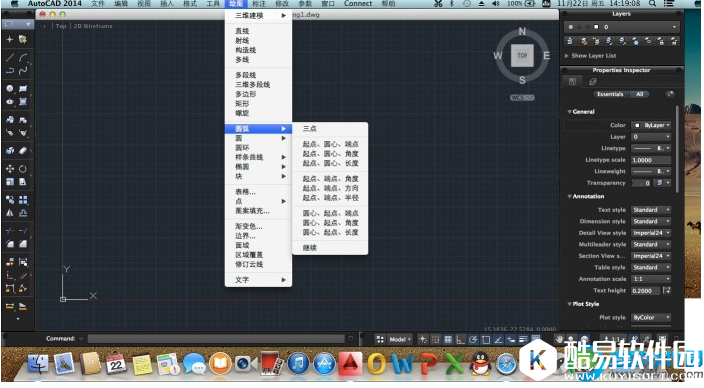Toggle Snap mode in the status bar
Screen dimensions: 704x388
[x=435, y=340]
